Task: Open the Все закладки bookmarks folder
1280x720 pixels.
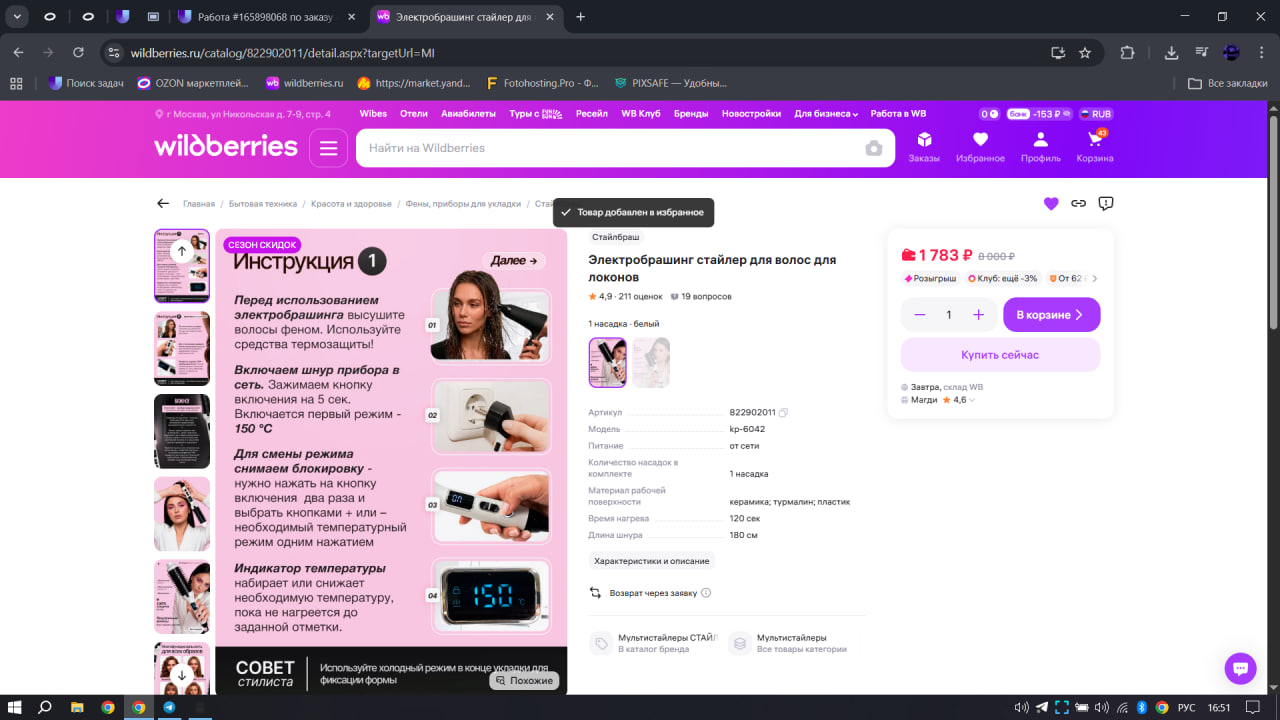Action: tap(1228, 83)
